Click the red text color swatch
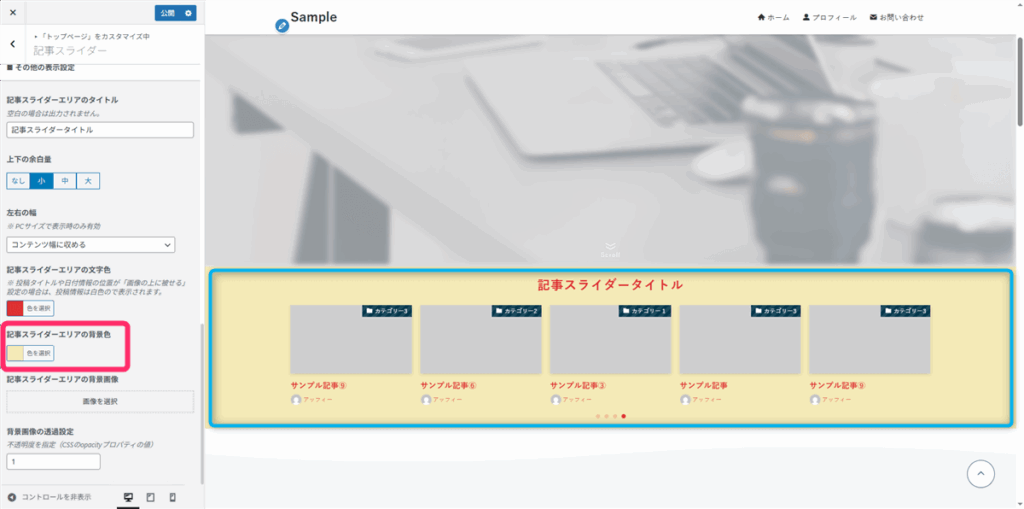The width and height of the screenshot is (1024, 509). pos(14,308)
